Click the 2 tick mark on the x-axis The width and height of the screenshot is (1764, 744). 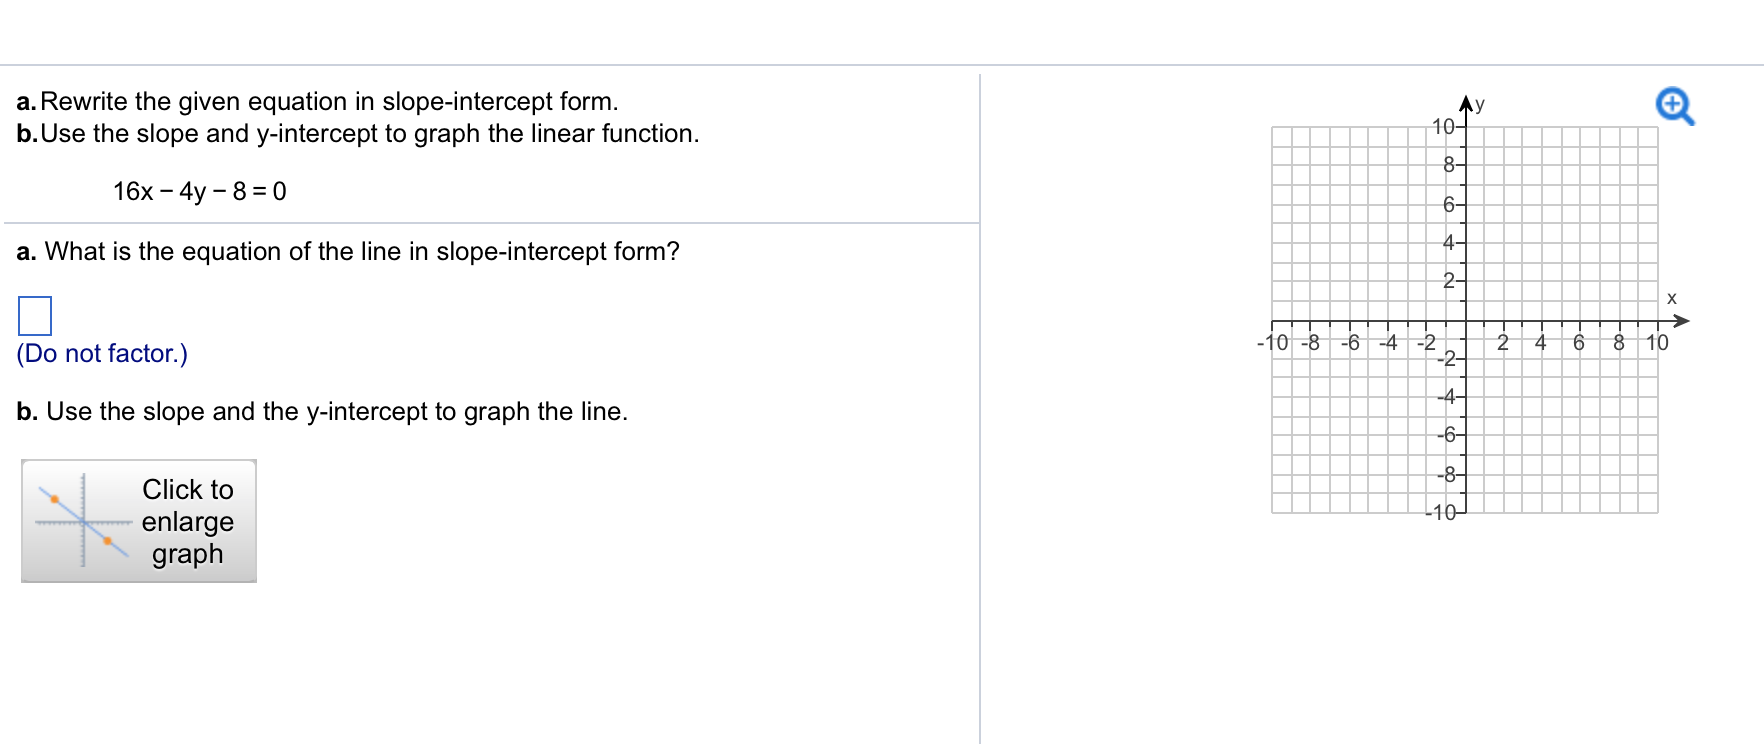(x=1502, y=342)
